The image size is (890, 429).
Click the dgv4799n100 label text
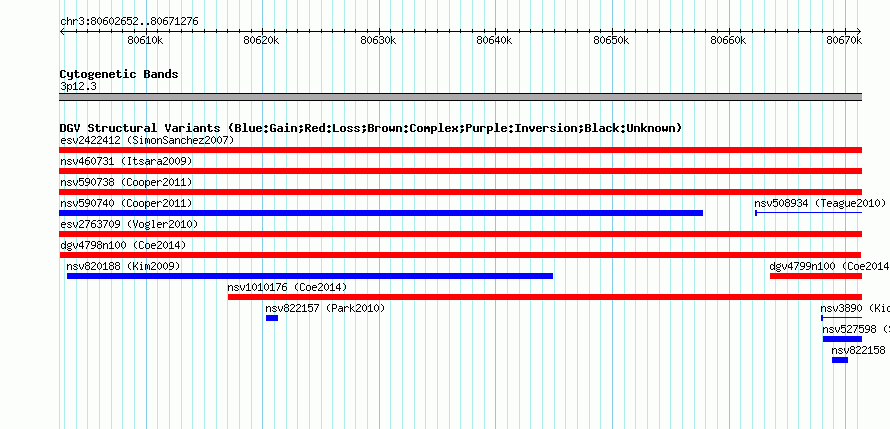coord(829,266)
